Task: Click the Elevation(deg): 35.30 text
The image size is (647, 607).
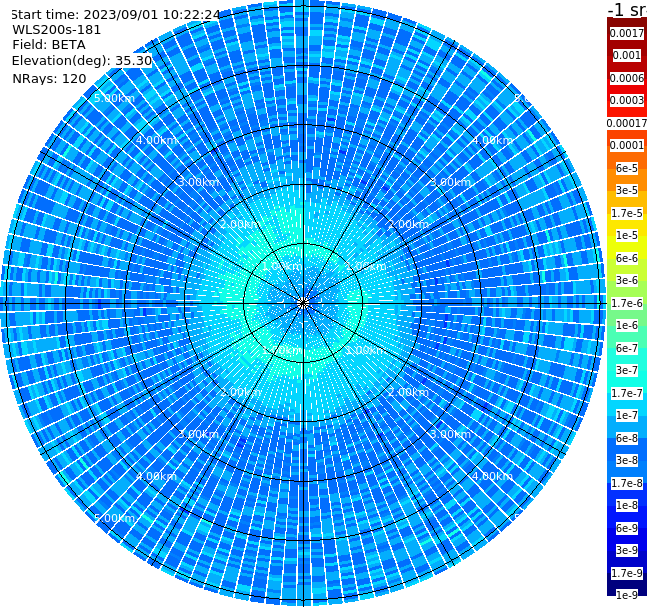Action: click(82, 61)
